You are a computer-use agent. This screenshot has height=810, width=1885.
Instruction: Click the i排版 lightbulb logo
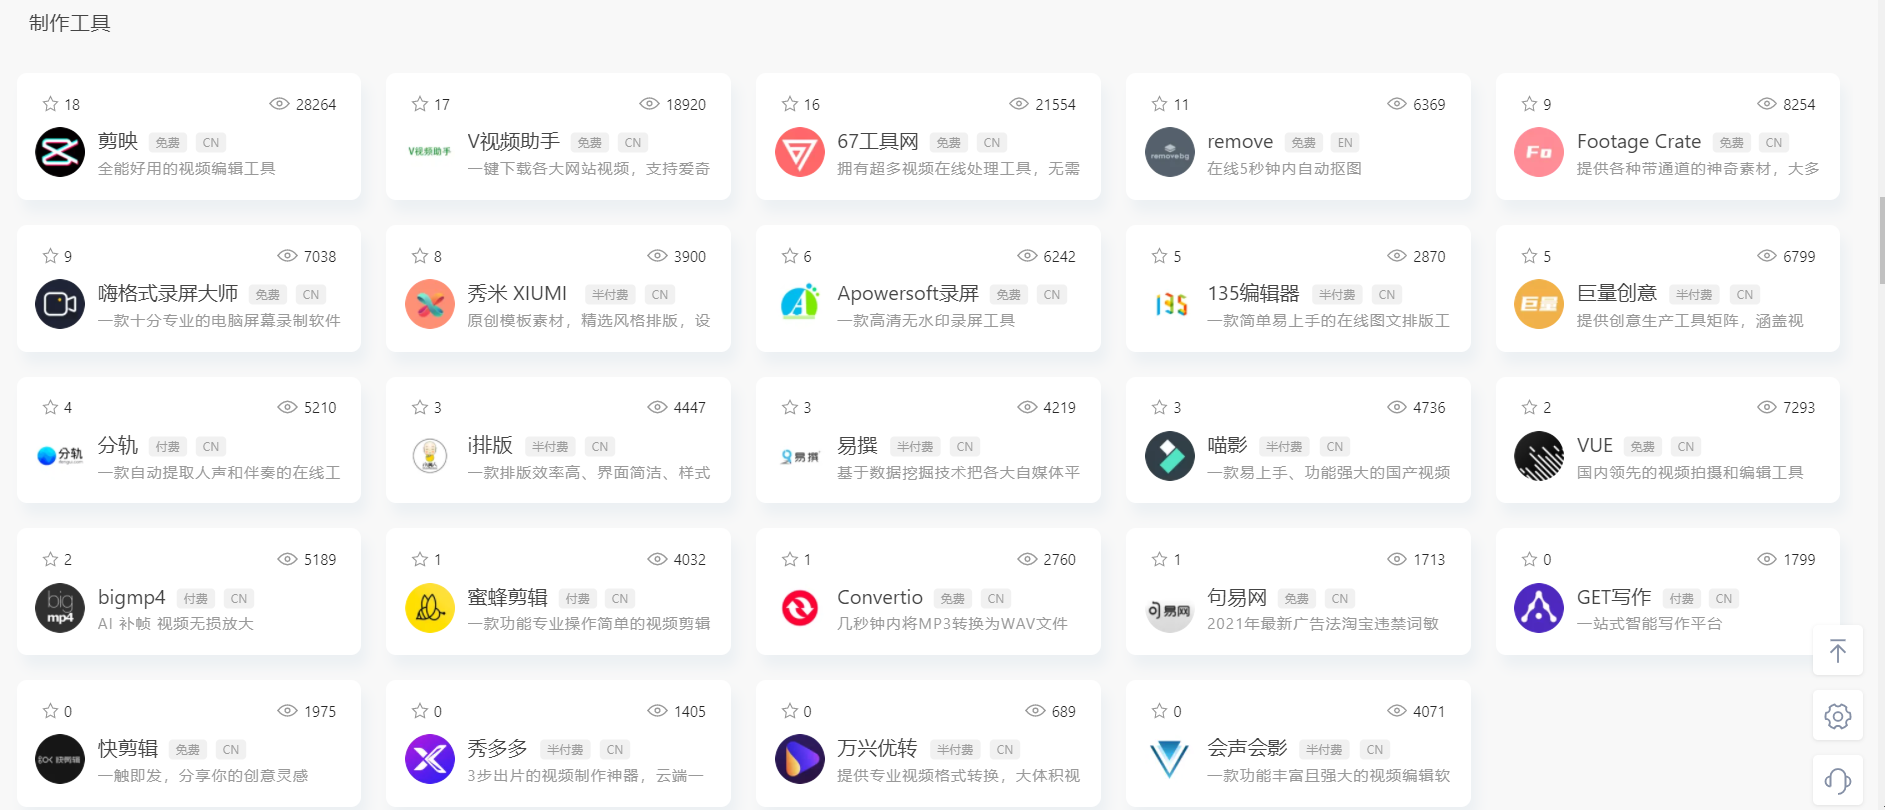pyautogui.click(x=430, y=456)
